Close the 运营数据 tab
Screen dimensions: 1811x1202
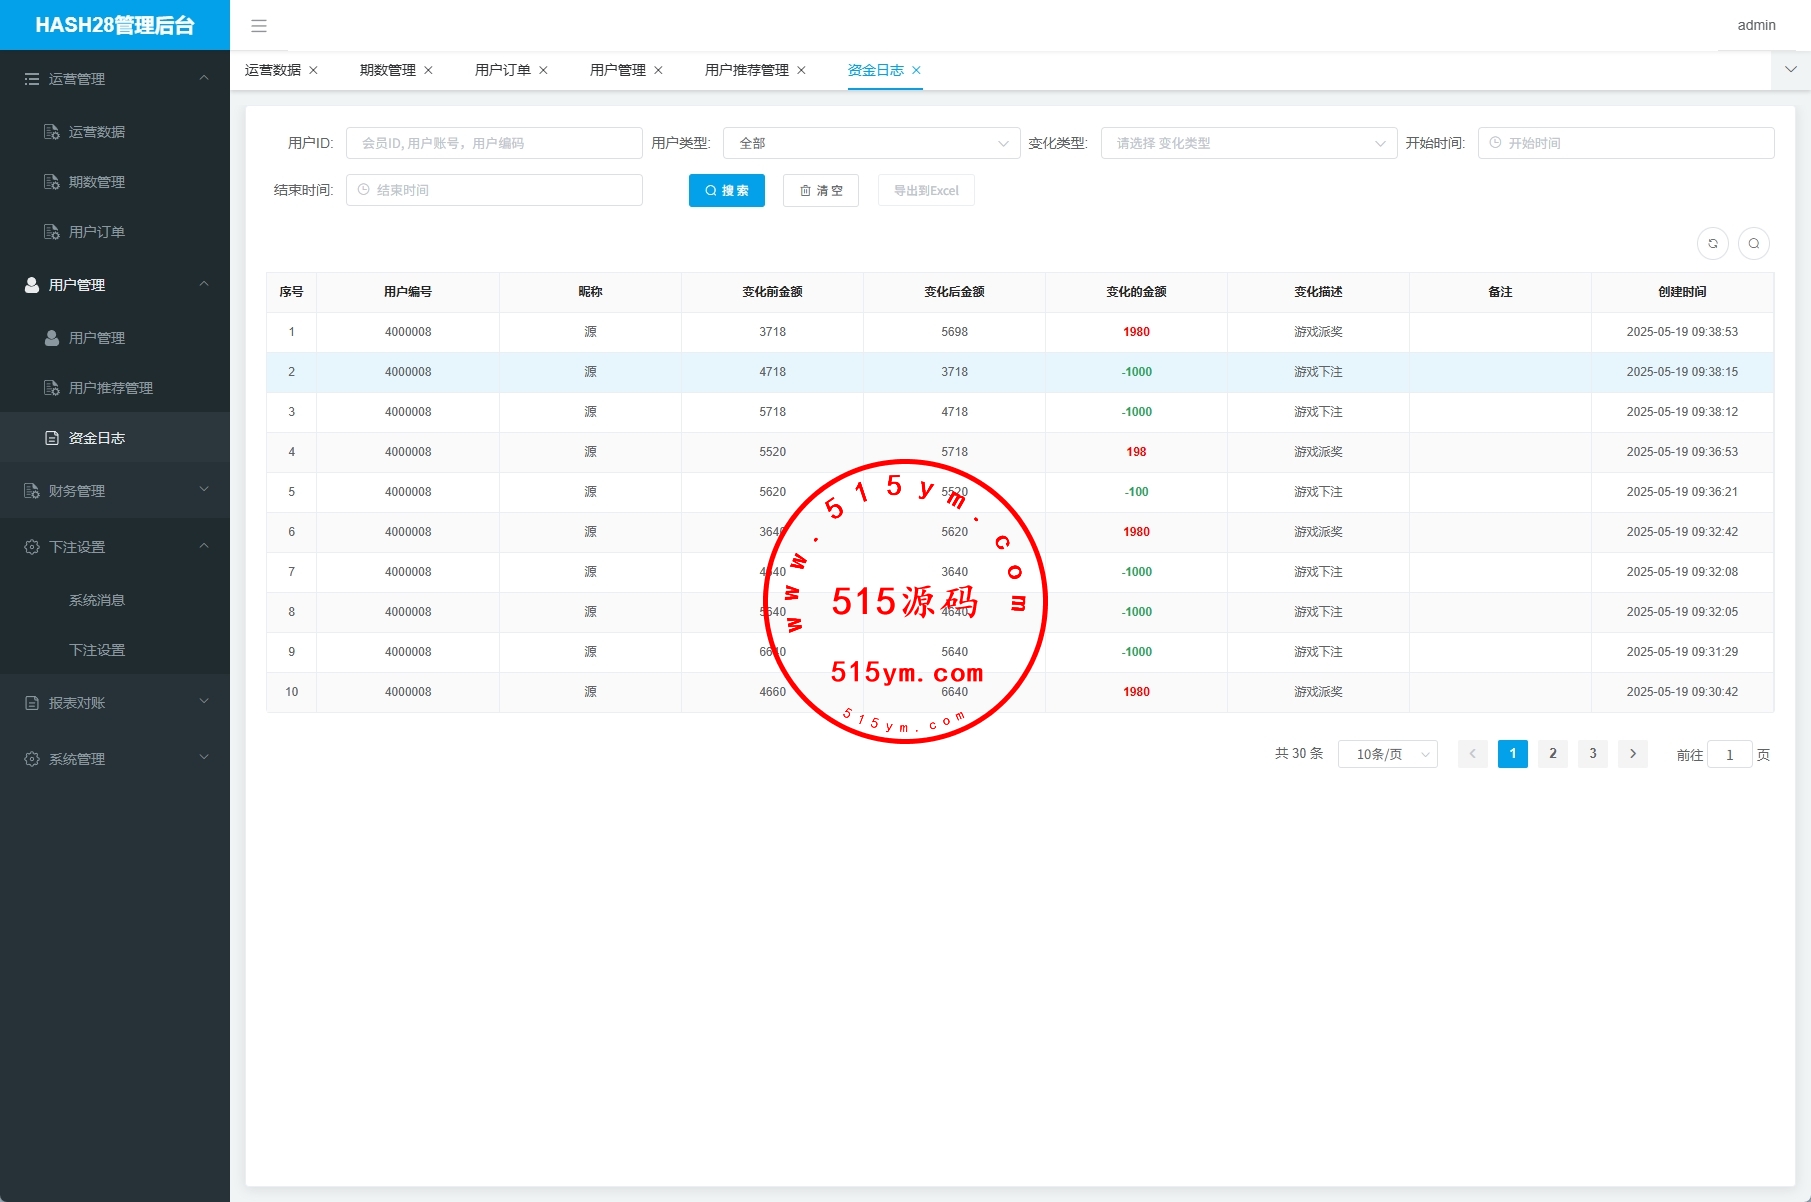click(x=313, y=70)
